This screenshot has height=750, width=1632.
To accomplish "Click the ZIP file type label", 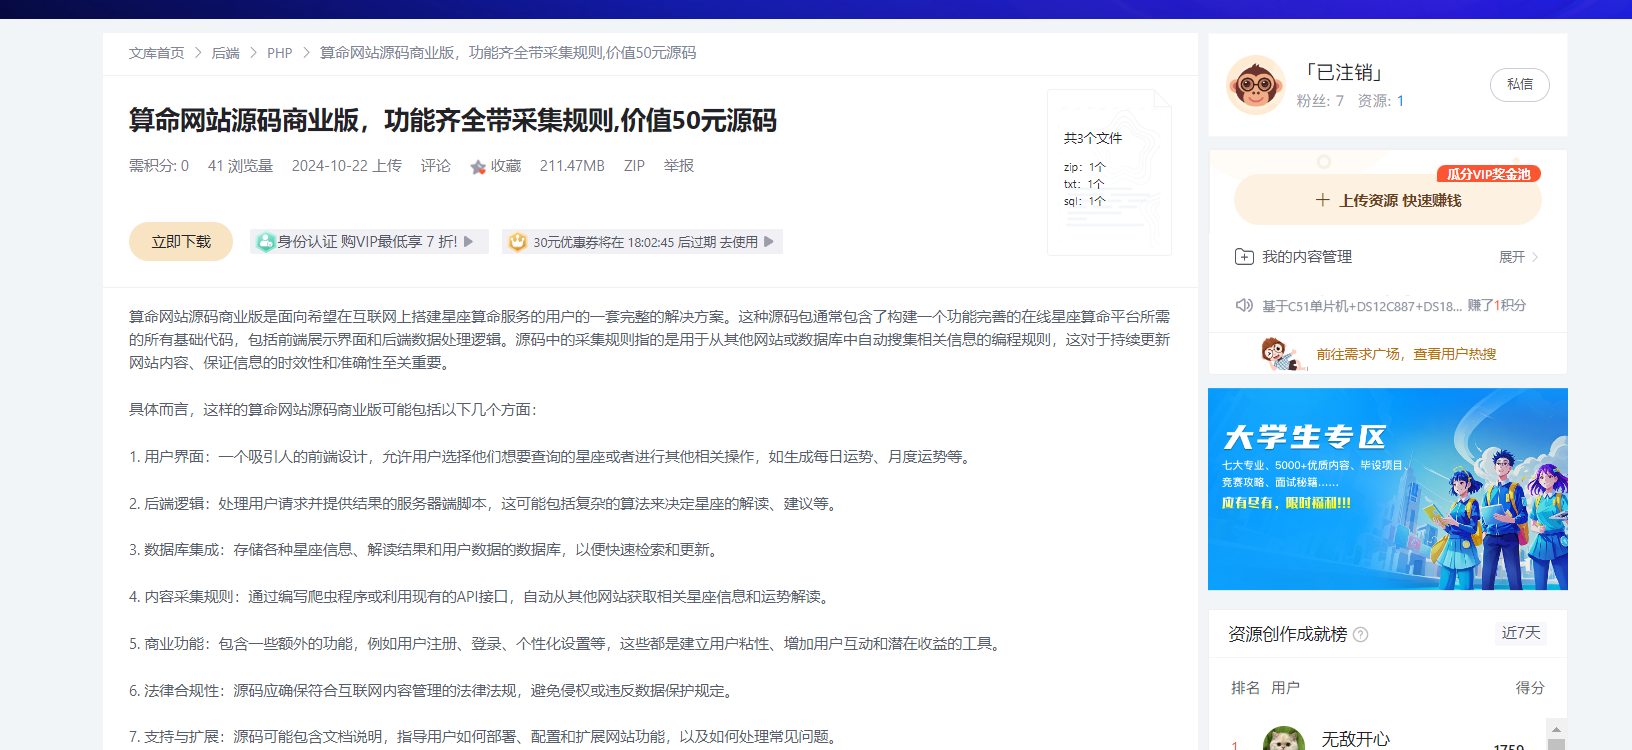I will pos(634,166).
